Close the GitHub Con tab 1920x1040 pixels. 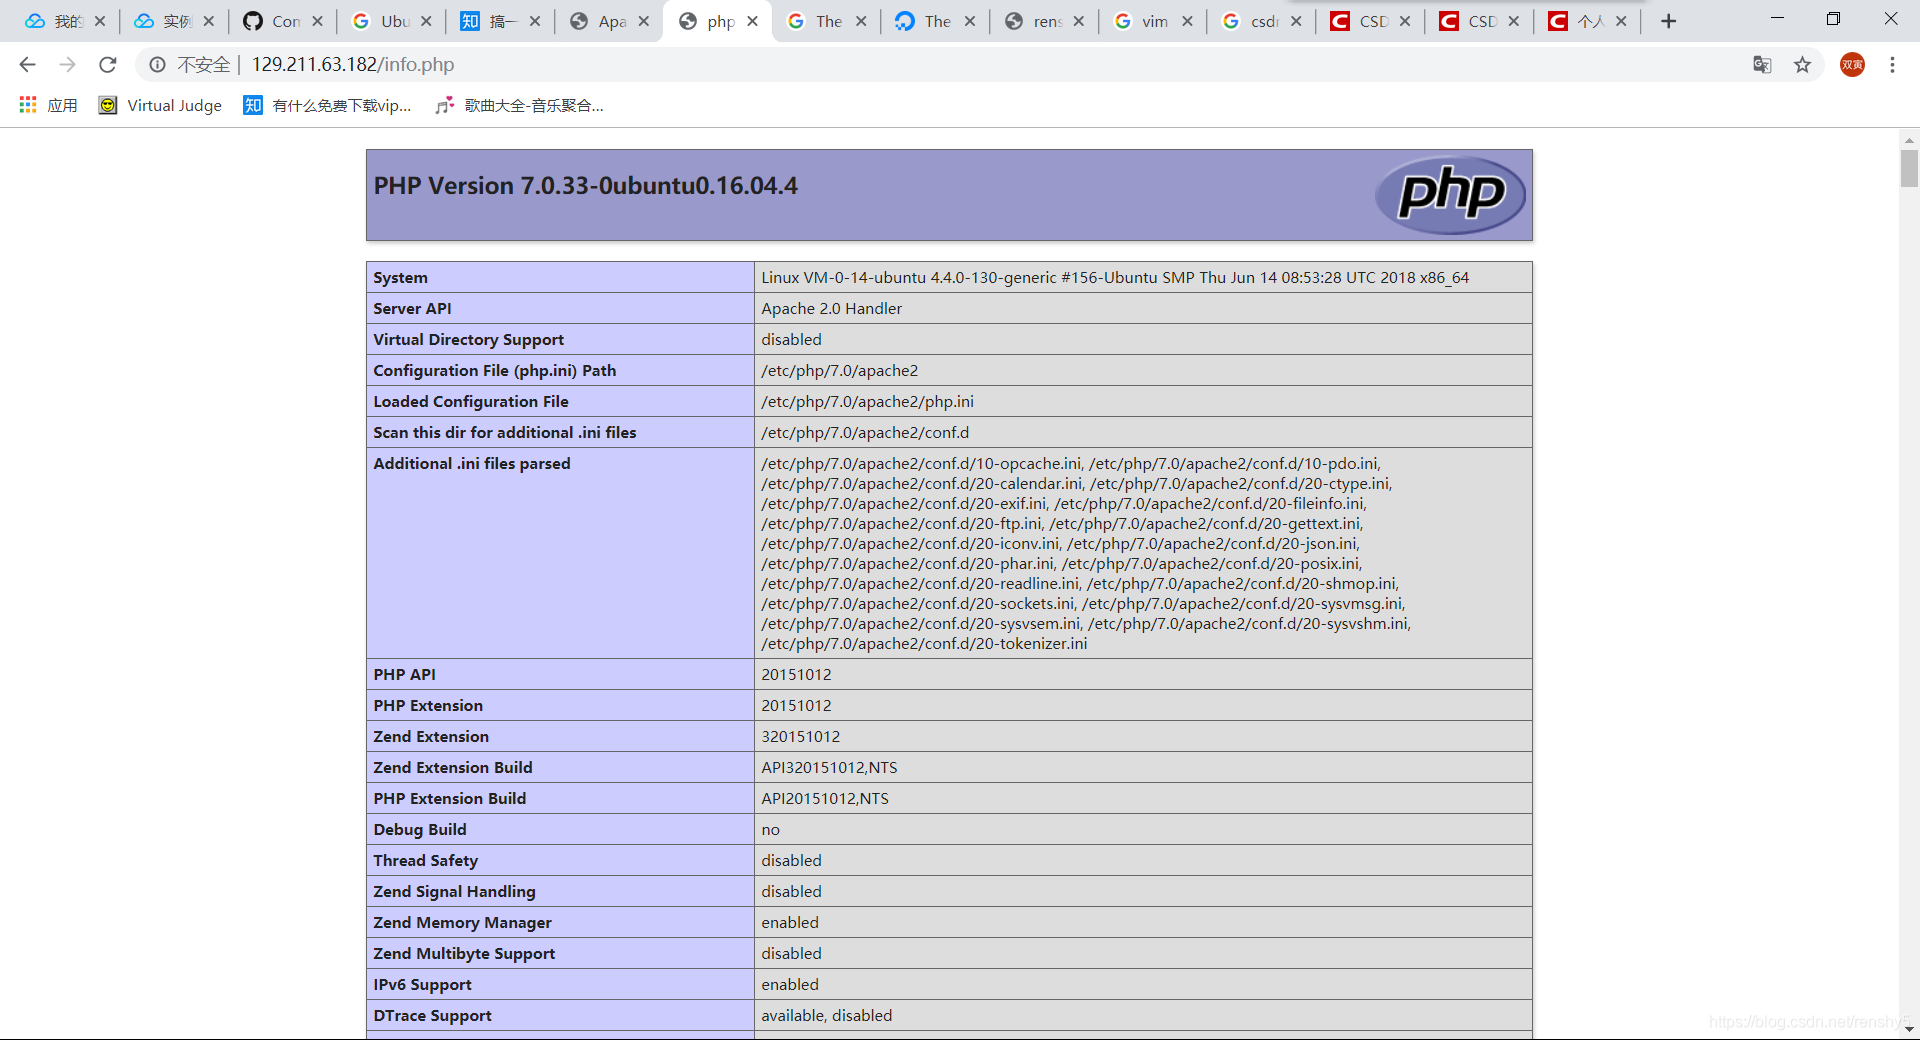317,21
